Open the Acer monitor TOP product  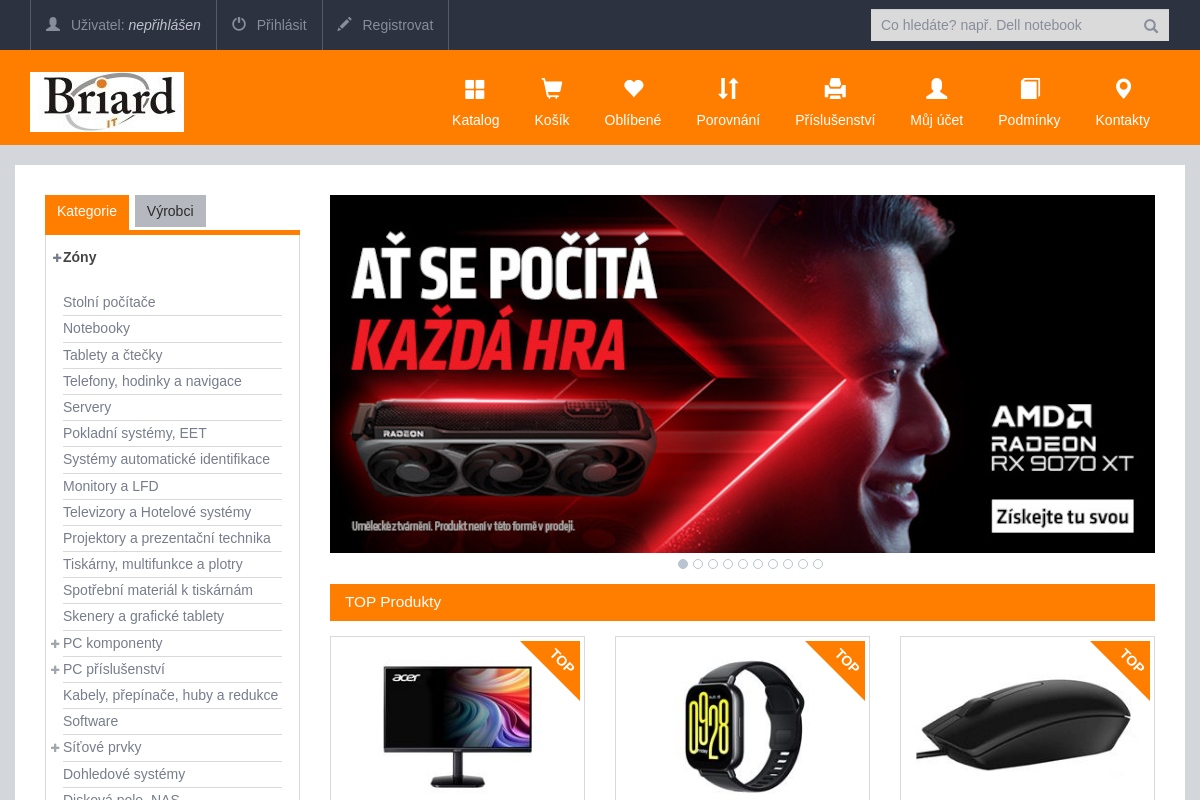point(457,725)
